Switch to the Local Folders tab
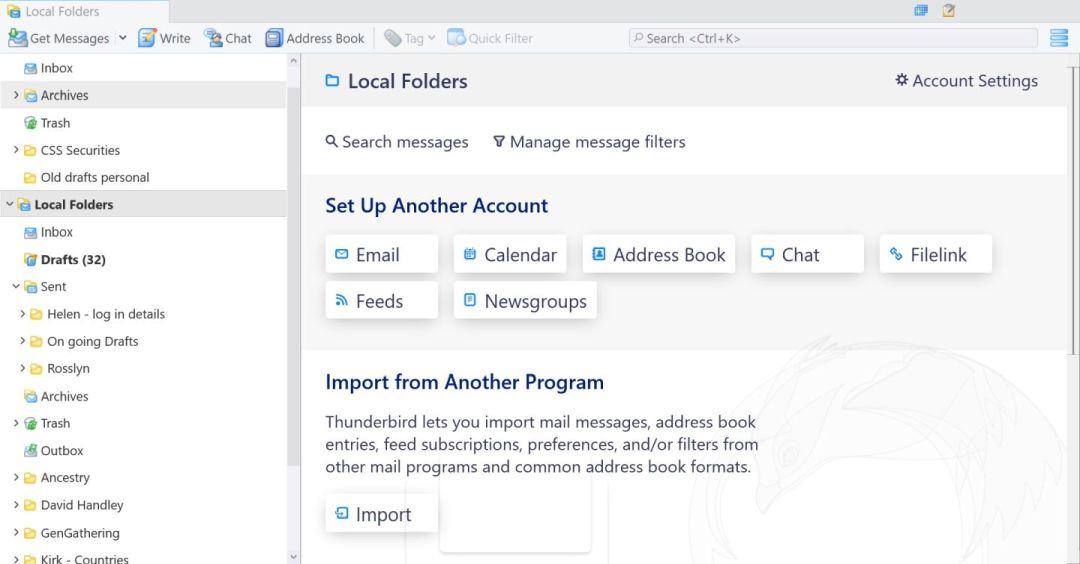The height and width of the screenshot is (564, 1080). coord(62,11)
